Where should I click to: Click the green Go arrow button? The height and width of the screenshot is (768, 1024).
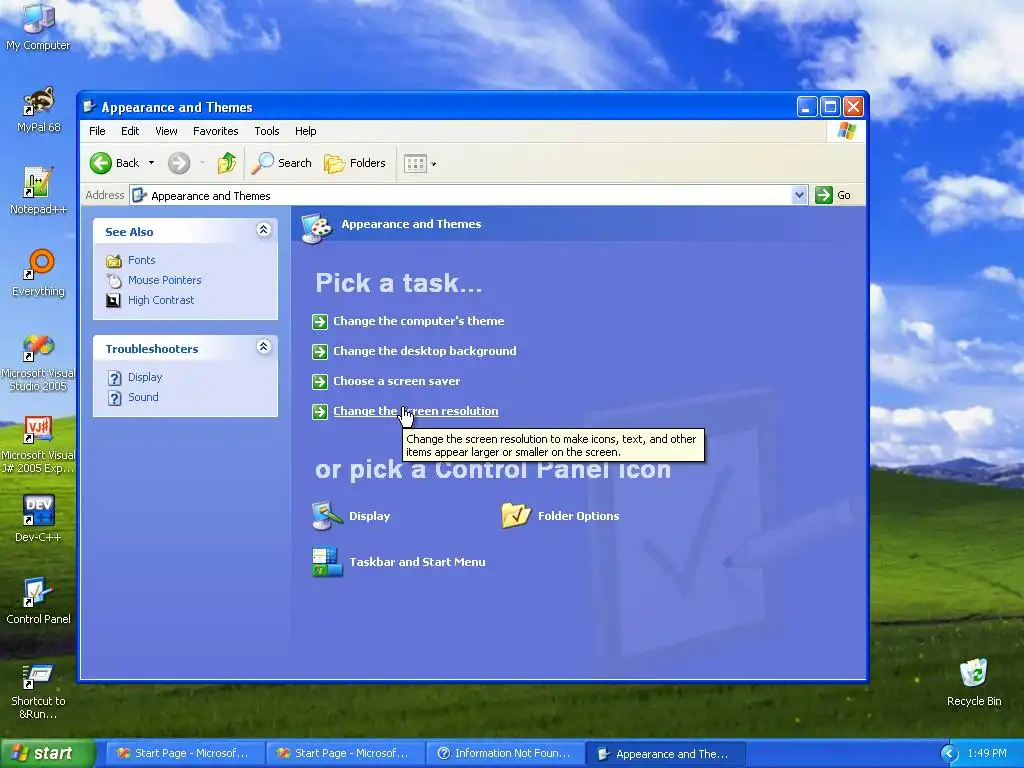click(824, 195)
